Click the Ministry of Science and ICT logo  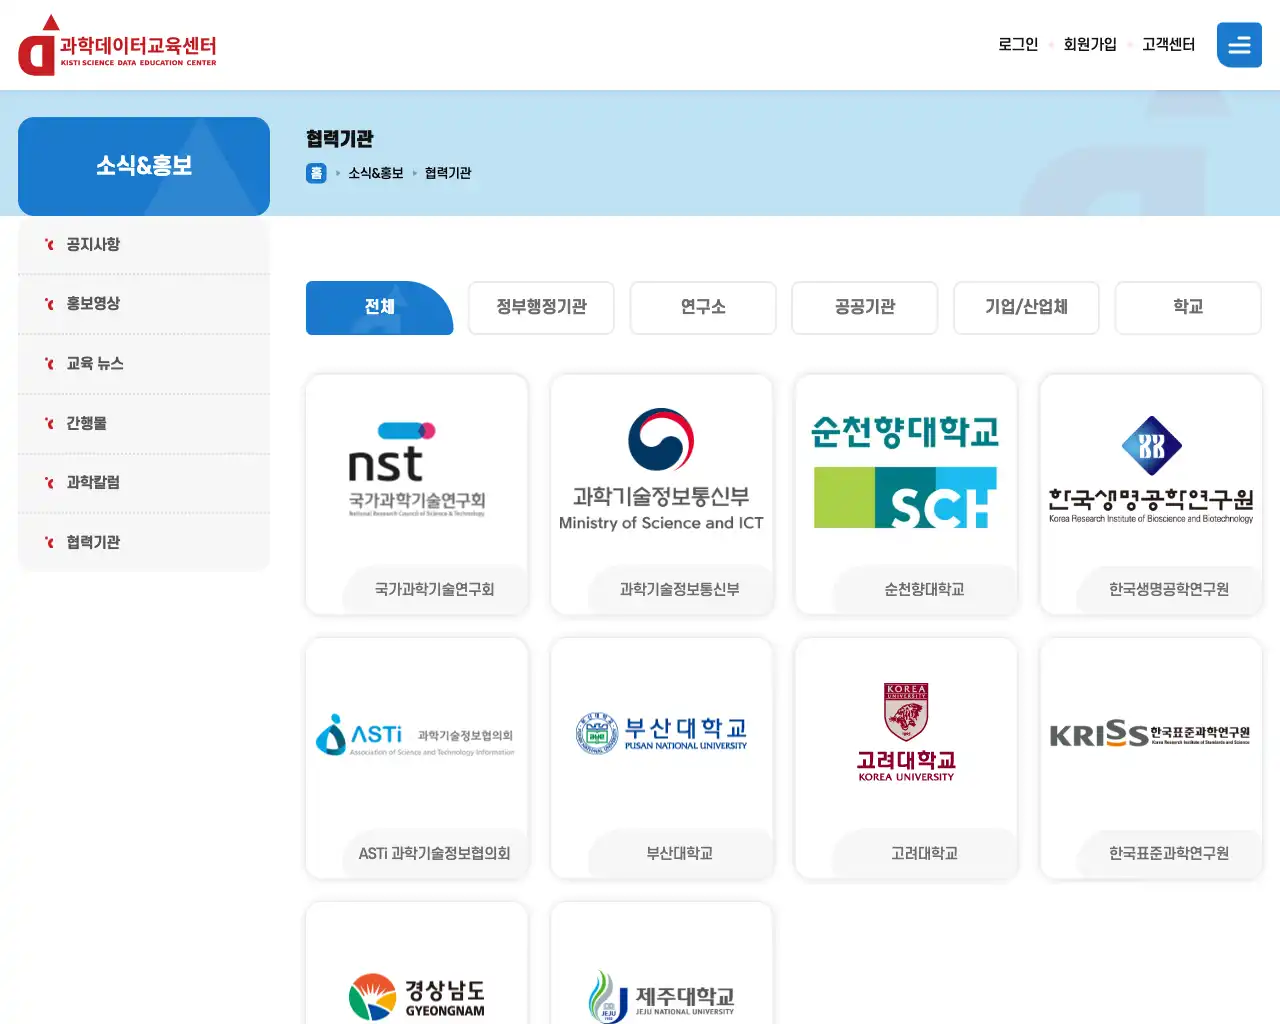661,469
